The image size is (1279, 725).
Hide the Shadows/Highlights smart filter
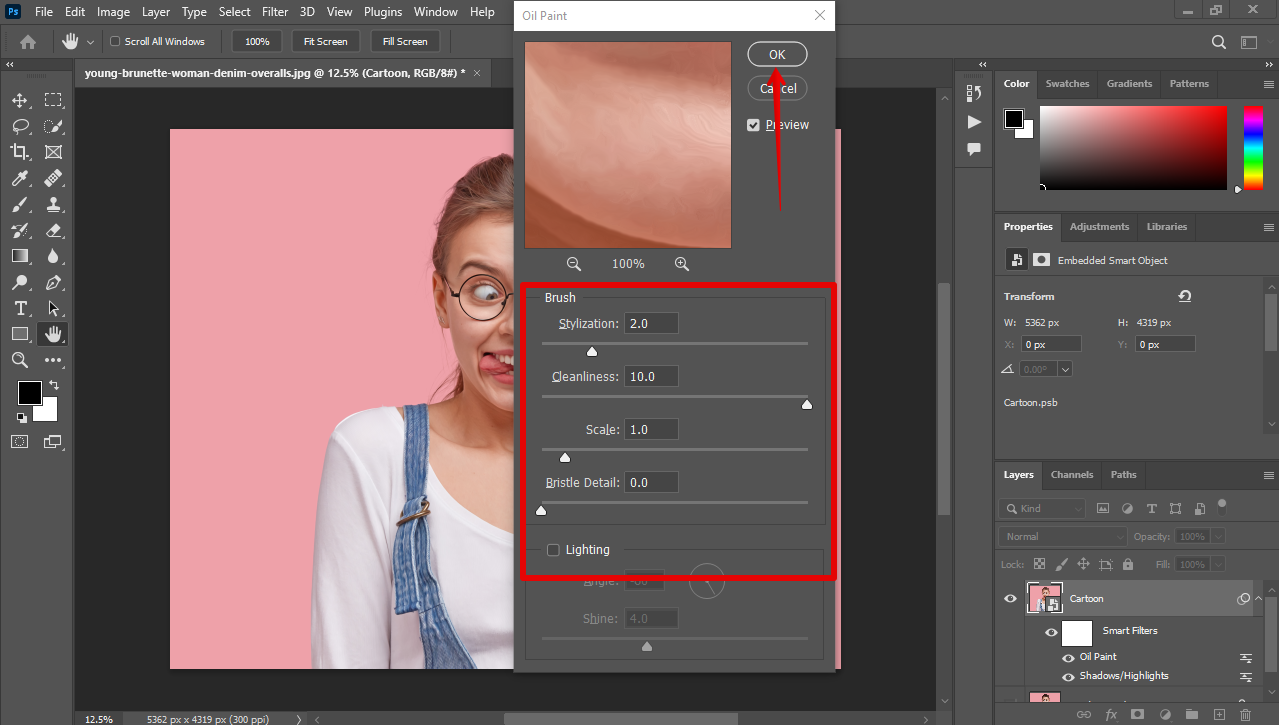(1069, 676)
